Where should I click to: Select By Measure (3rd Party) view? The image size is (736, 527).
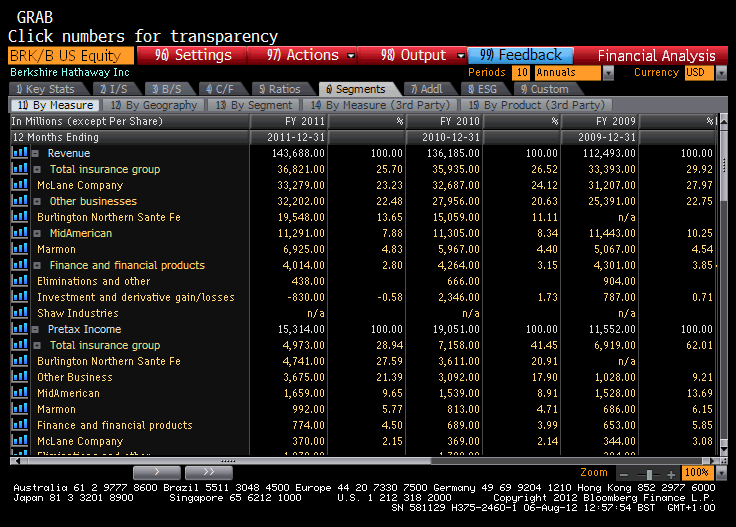380,105
